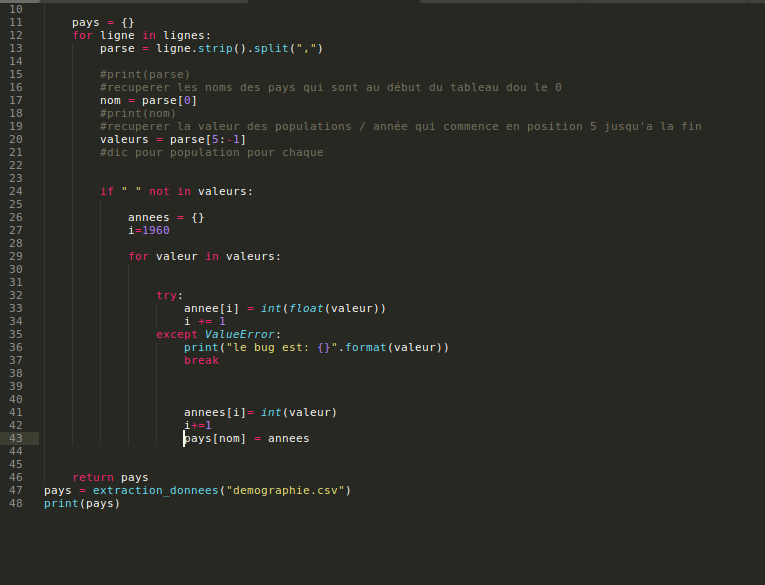The width and height of the screenshot is (765, 585).
Task: Click the 'return pays' statement
Action: 110,478
